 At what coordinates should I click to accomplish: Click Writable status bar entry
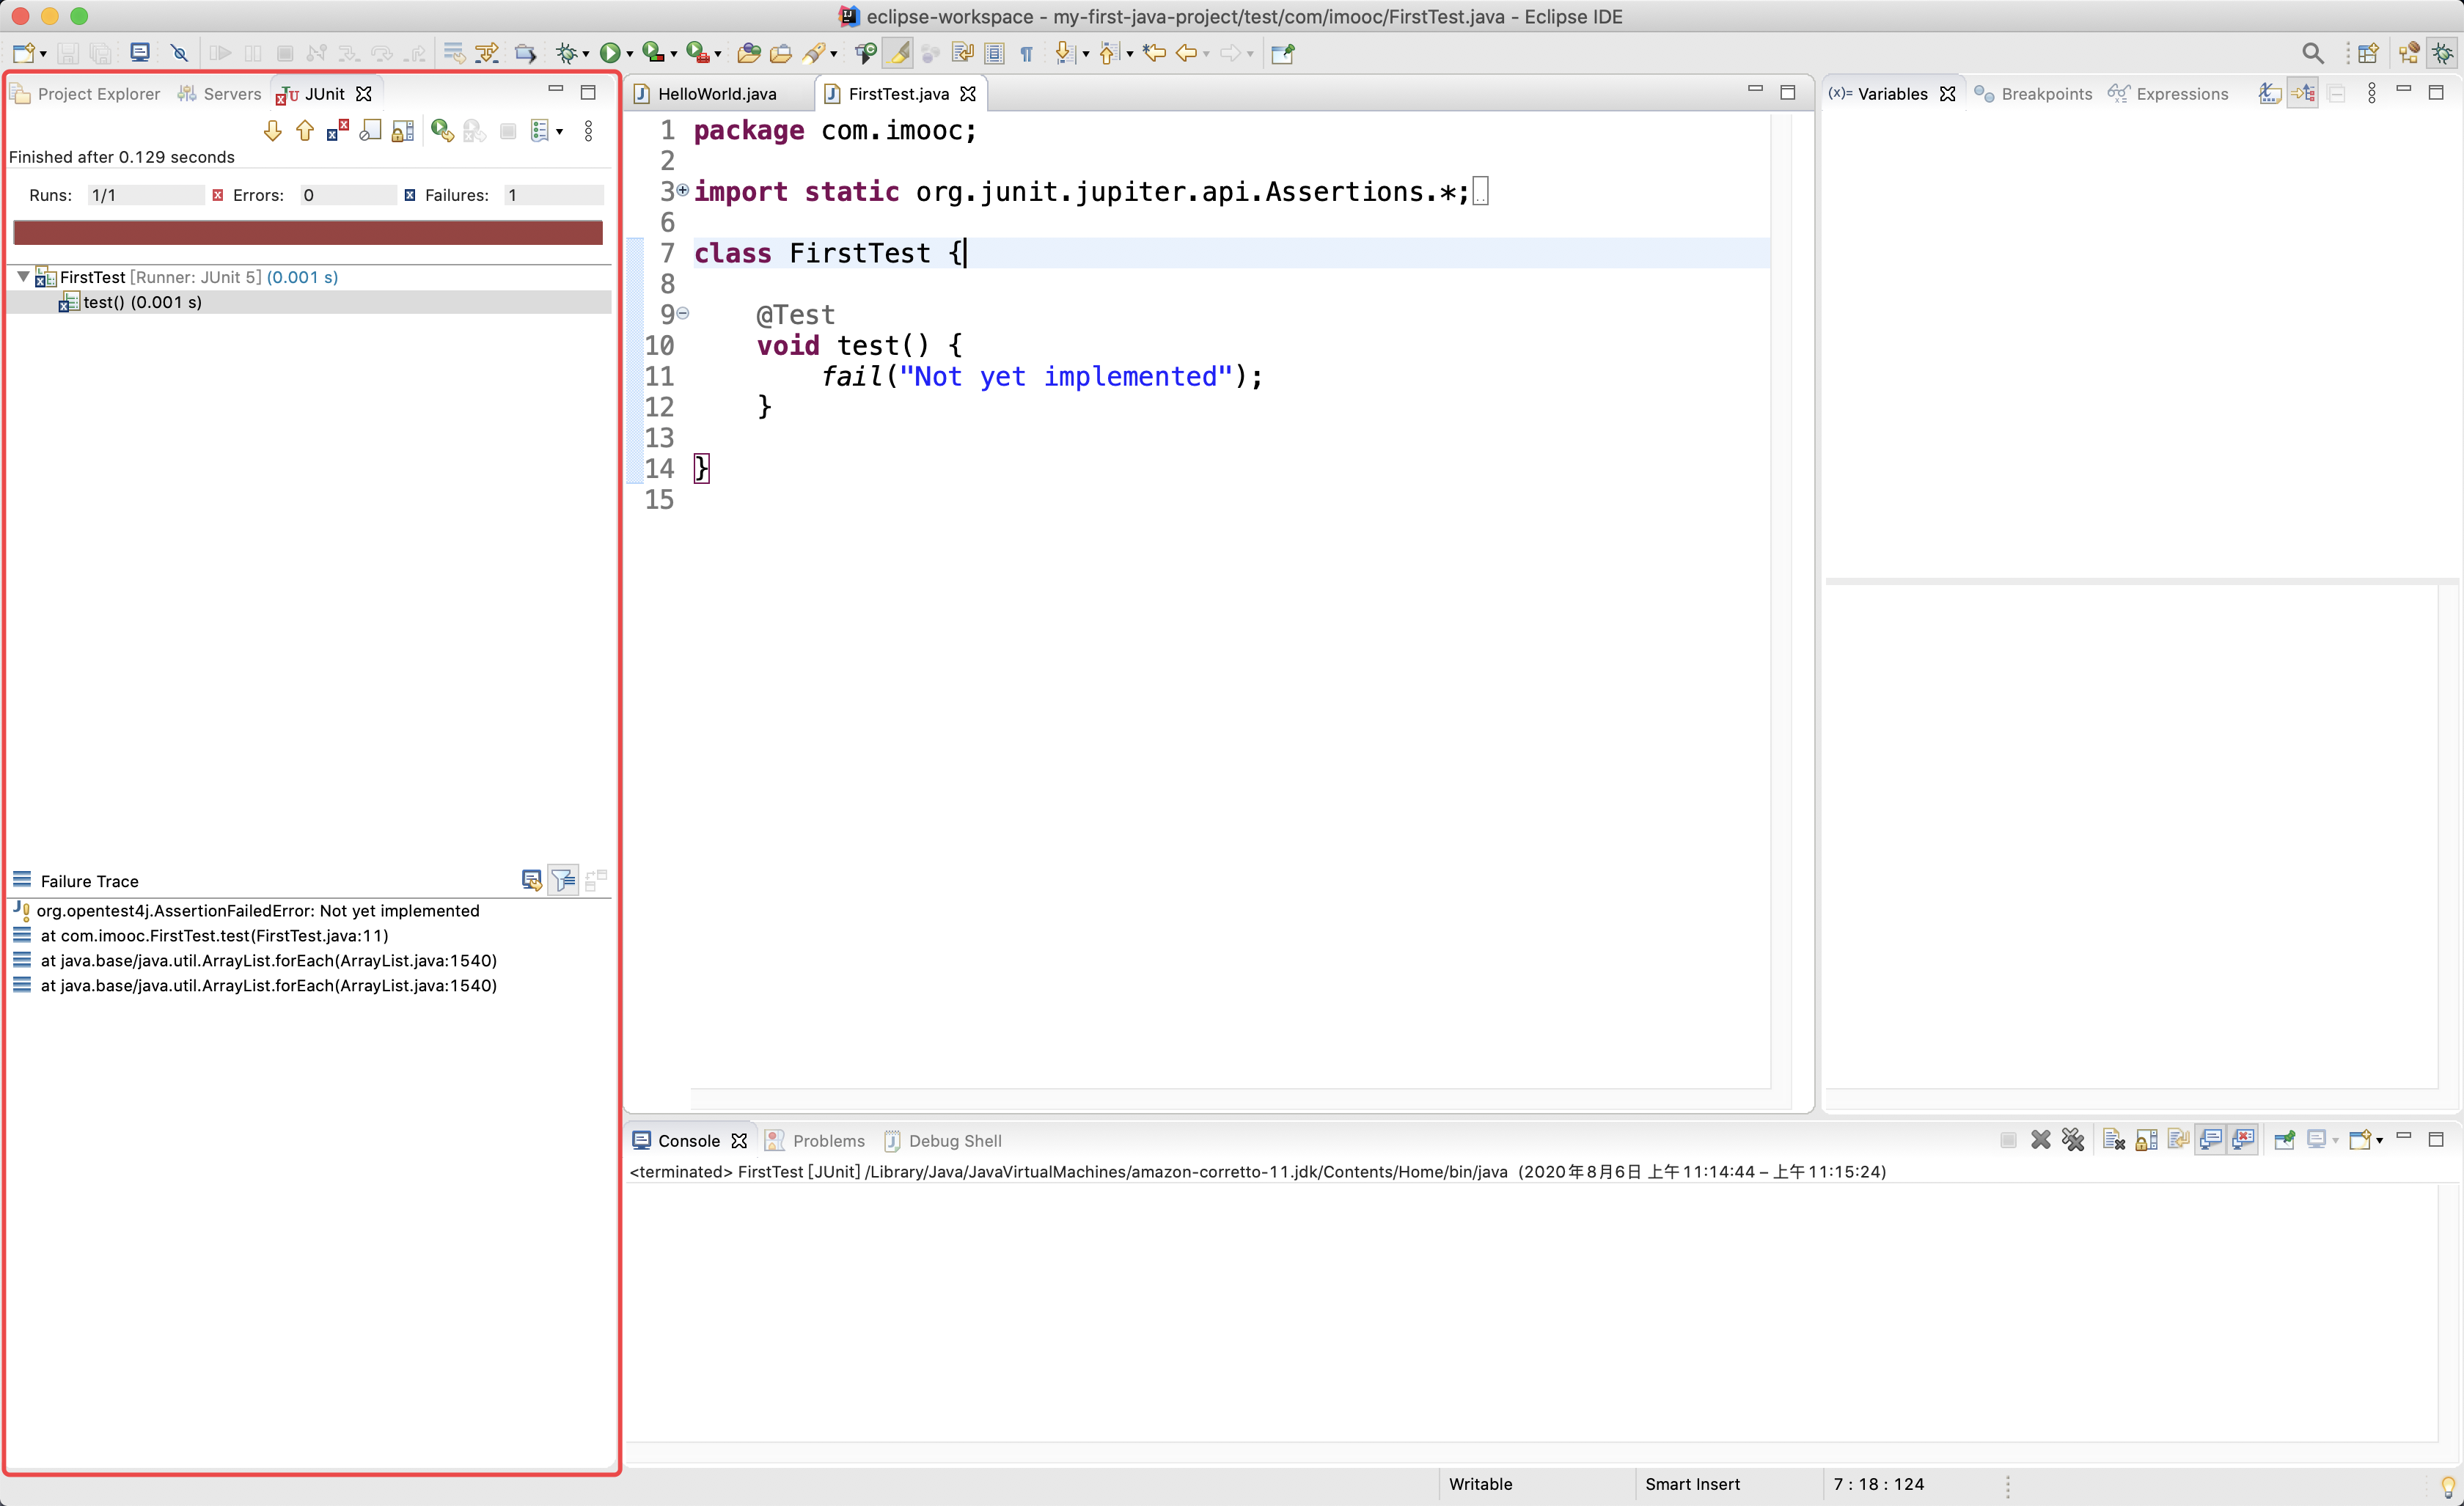[1481, 1484]
